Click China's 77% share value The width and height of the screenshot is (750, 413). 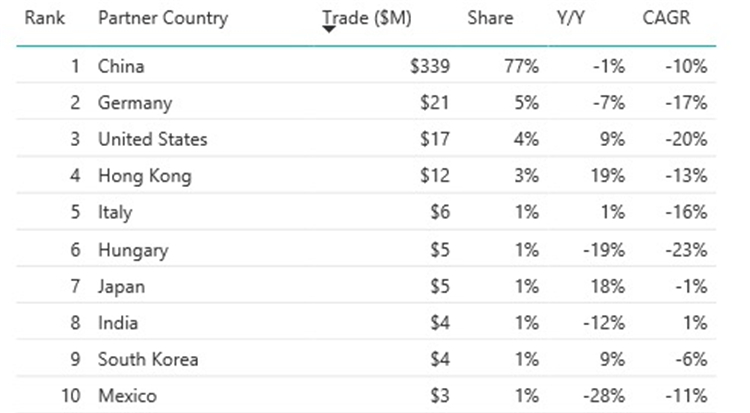point(521,66)
